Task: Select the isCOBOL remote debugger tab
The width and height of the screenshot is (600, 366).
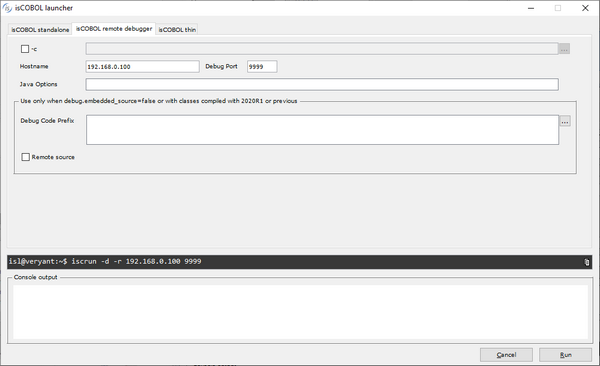Action: [x=114, y=29]
